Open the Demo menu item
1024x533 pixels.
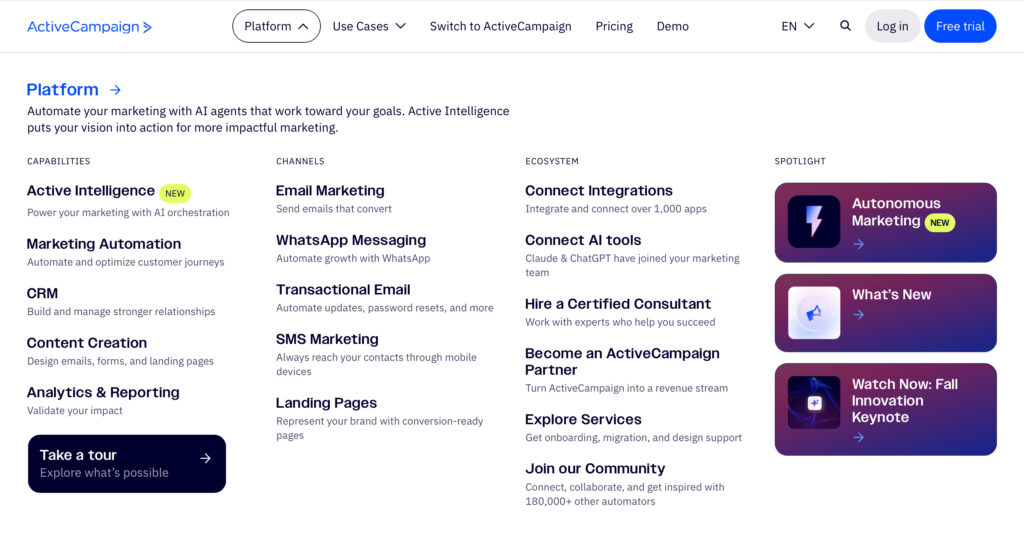click(673, 26)
